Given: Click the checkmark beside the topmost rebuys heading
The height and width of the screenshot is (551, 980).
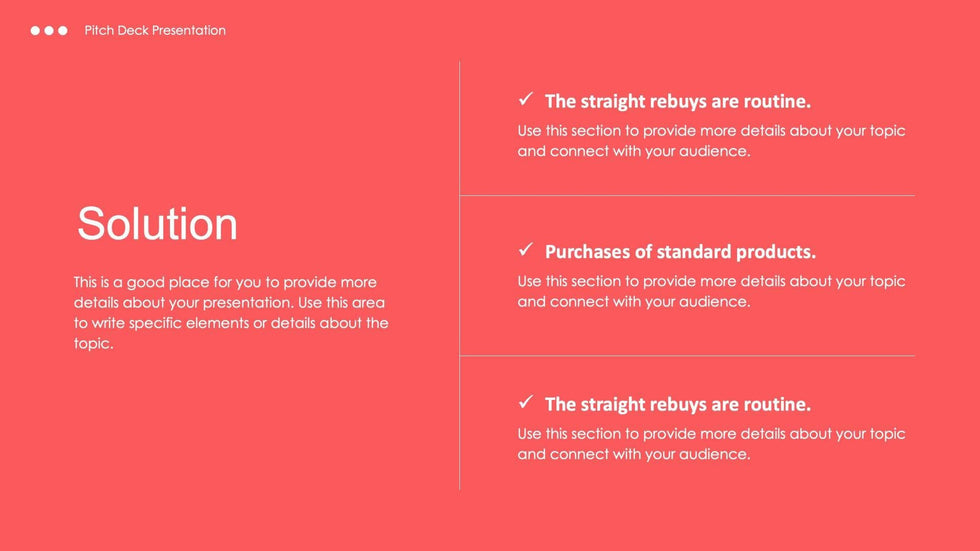Looking at the screenshot, I should click(x=526, y=100).
